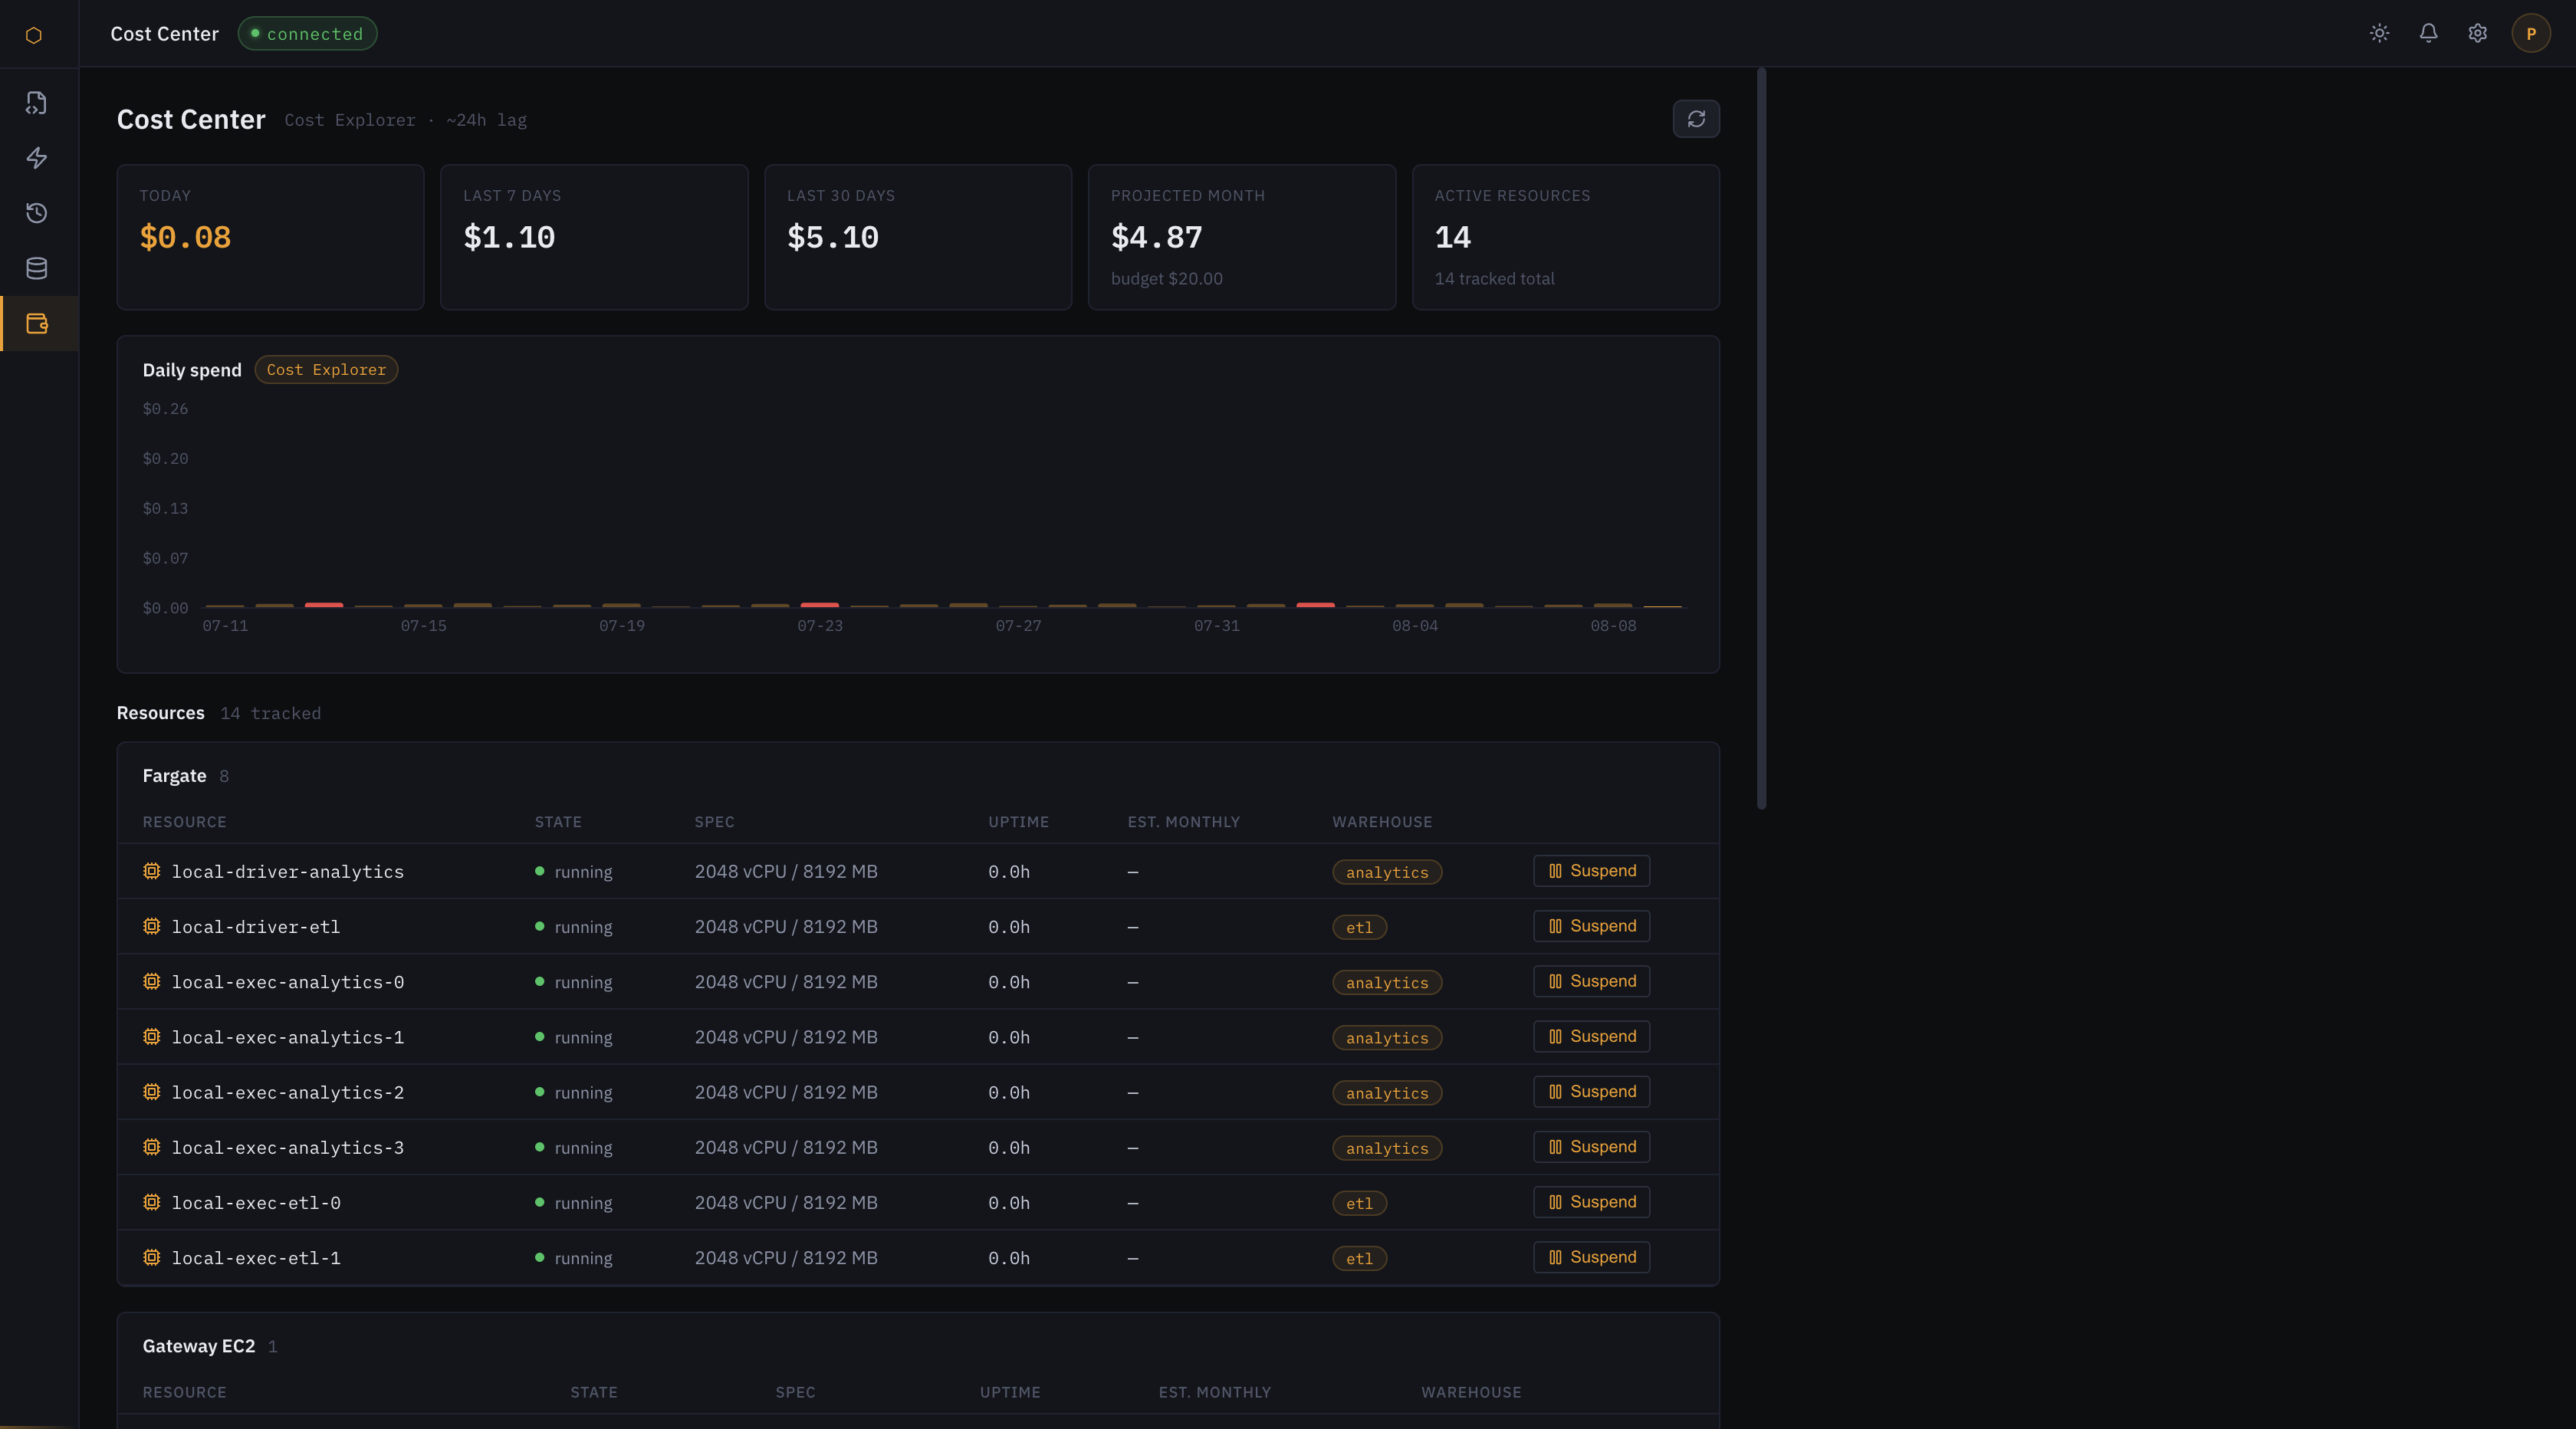Select the LAST 7 DAYS $1.10 card
Screen dimensions: 2576x1429
(594, 237)
